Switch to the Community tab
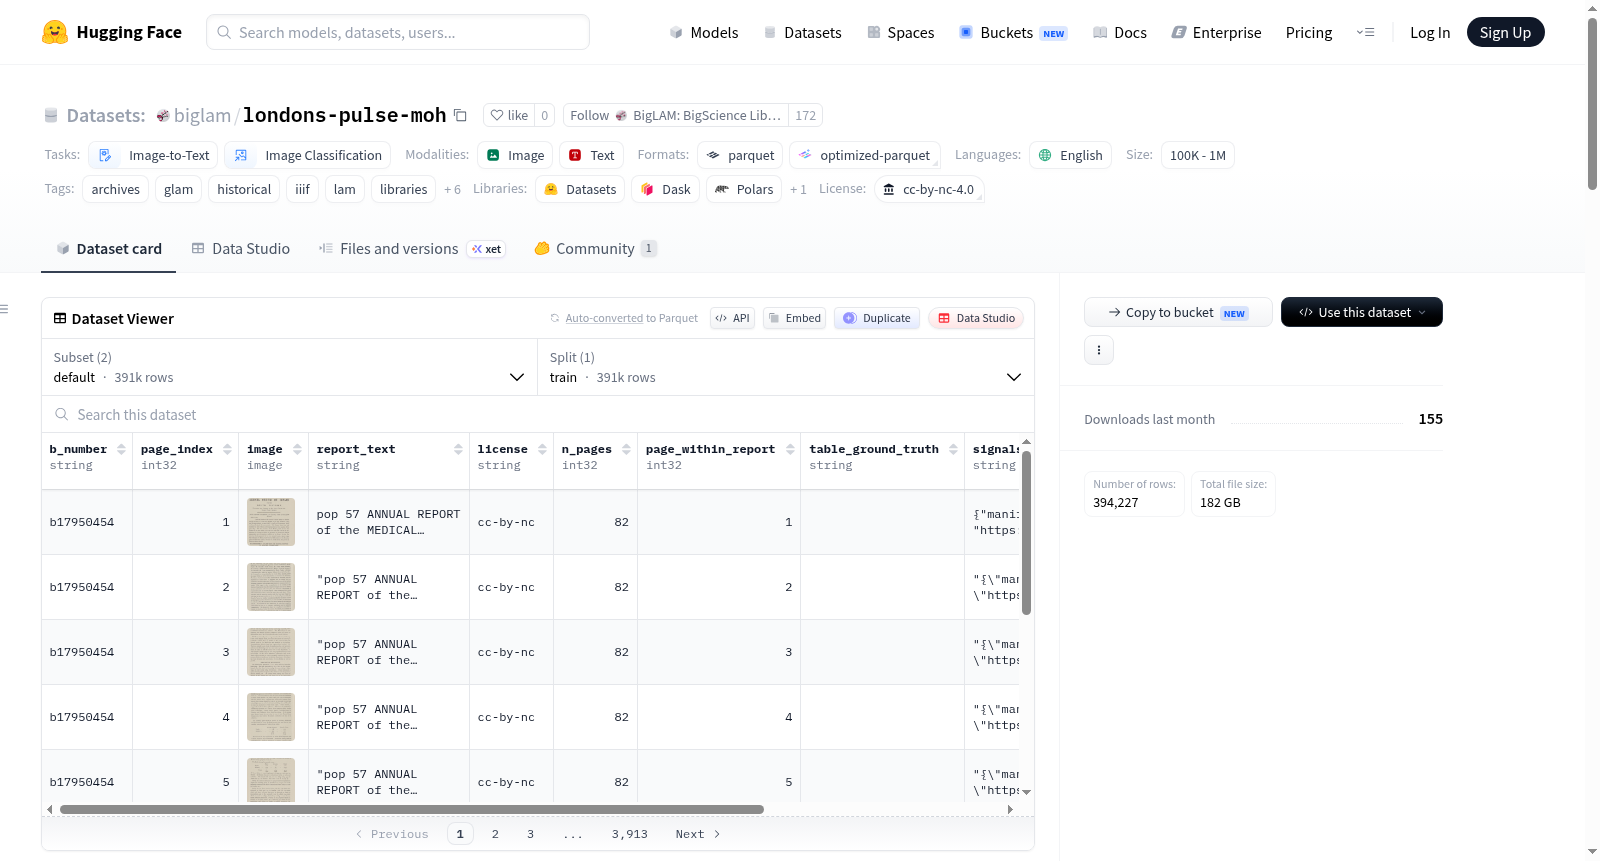Viewport: 1600px width, 861px height. [x=595, y=249]
